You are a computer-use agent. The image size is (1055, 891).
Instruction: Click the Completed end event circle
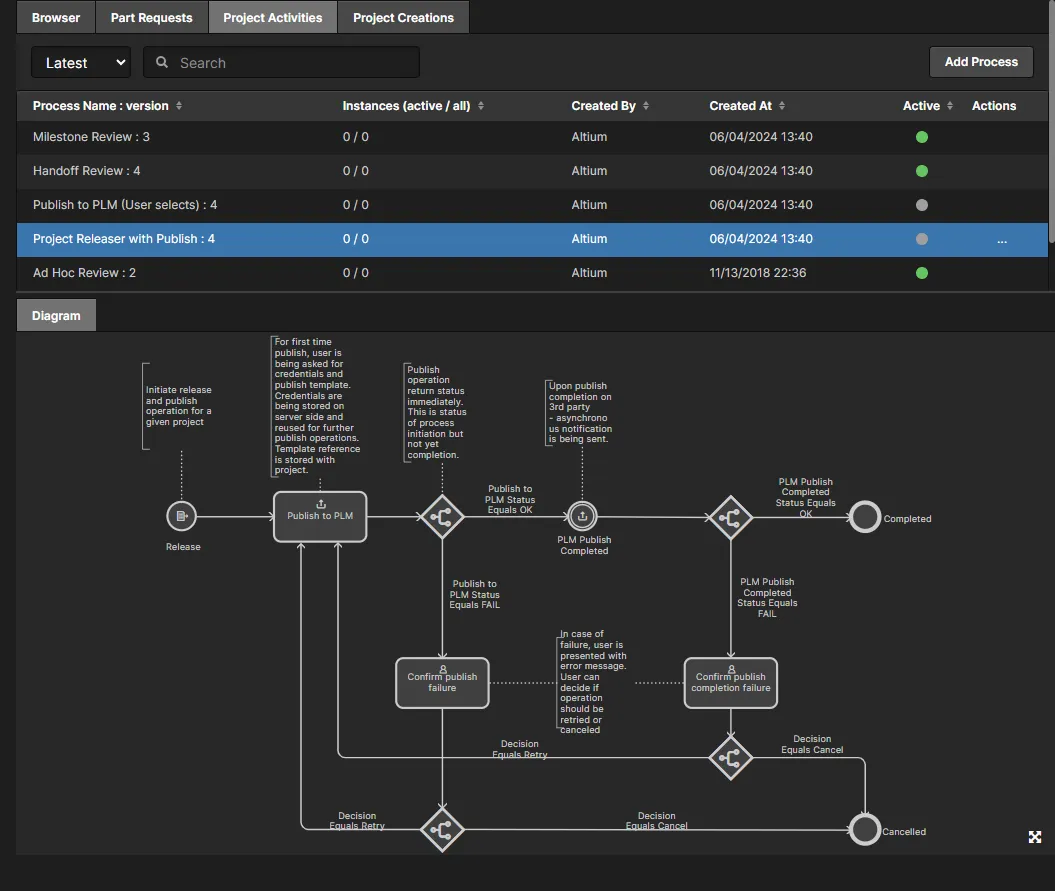point(865,517)
